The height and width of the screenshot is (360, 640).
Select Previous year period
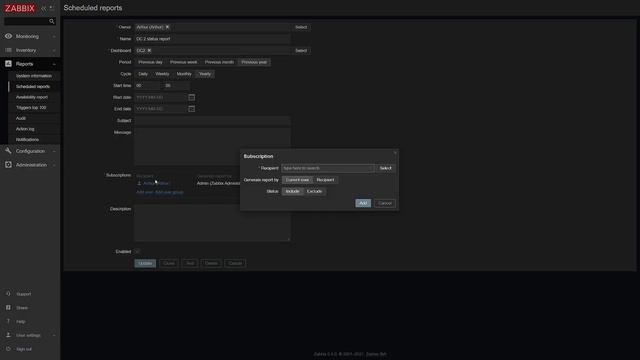point(254,62)
